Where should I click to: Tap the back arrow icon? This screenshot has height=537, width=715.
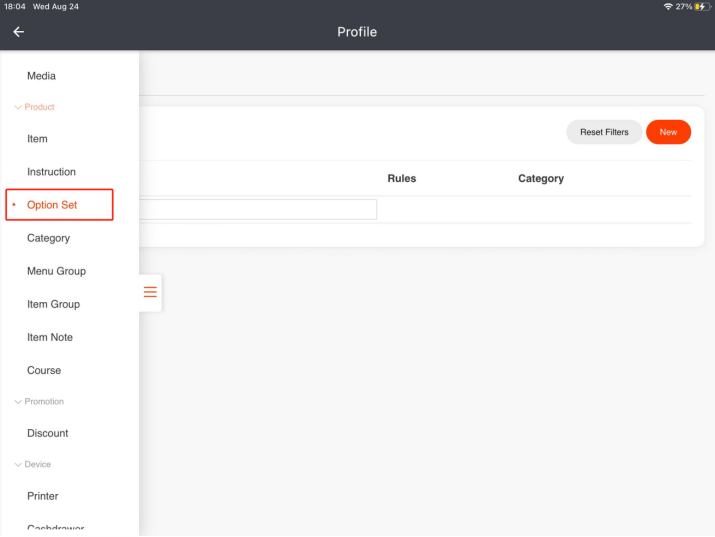click(18, 32)
